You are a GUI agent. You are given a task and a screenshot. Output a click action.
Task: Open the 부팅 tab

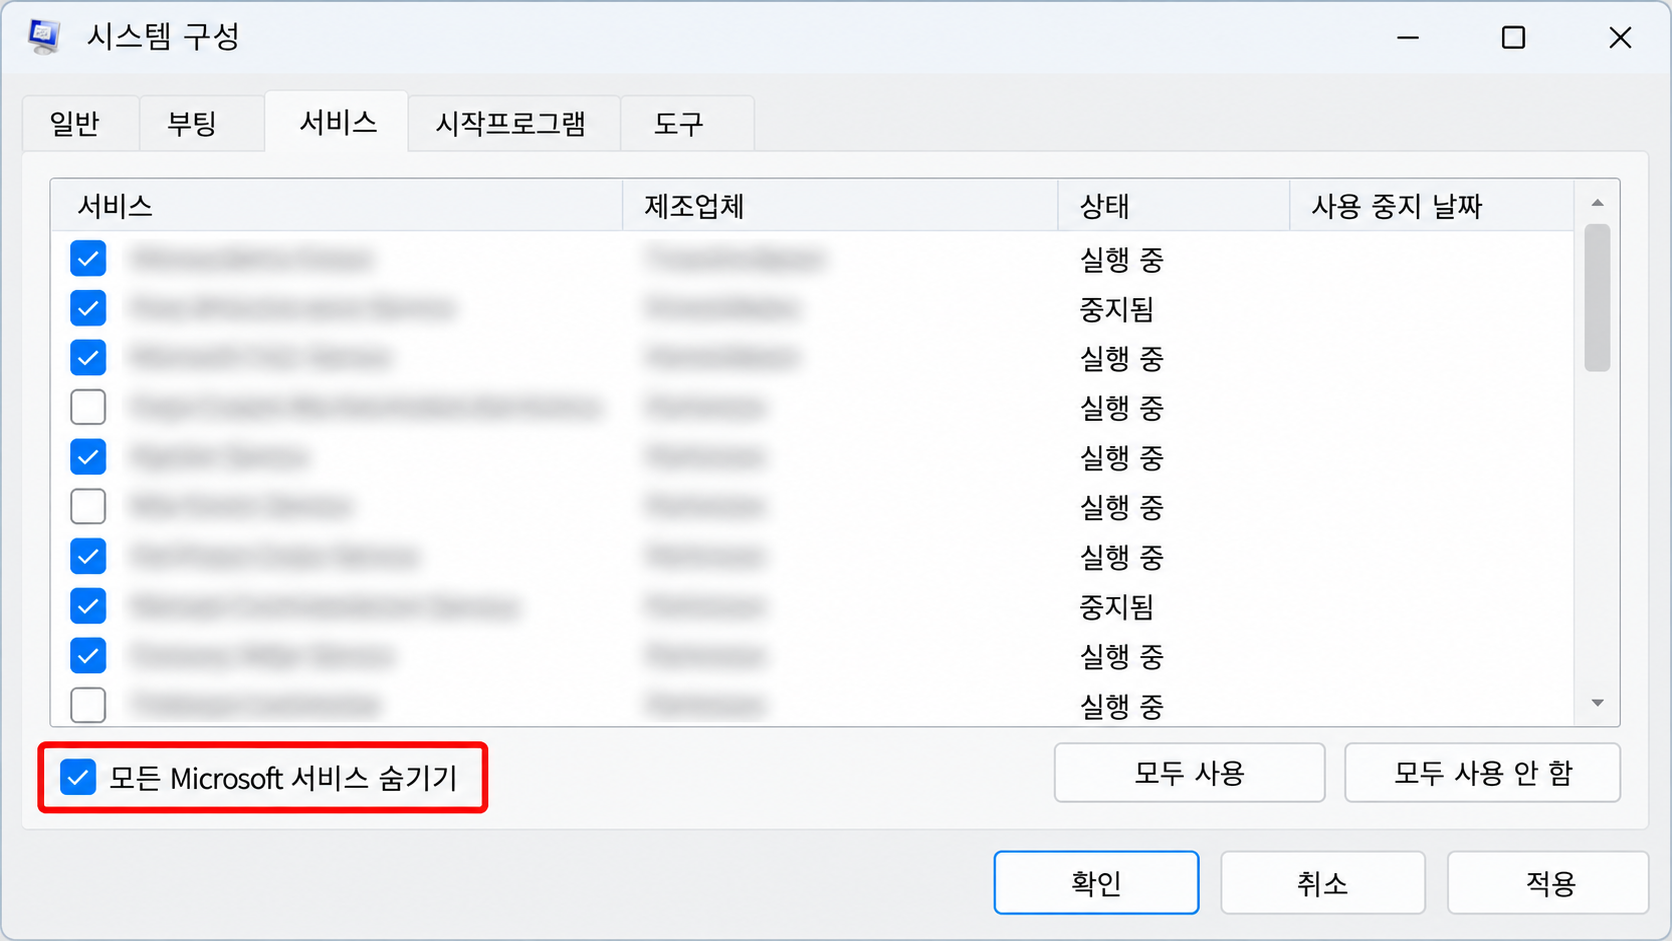coord(202,124)
